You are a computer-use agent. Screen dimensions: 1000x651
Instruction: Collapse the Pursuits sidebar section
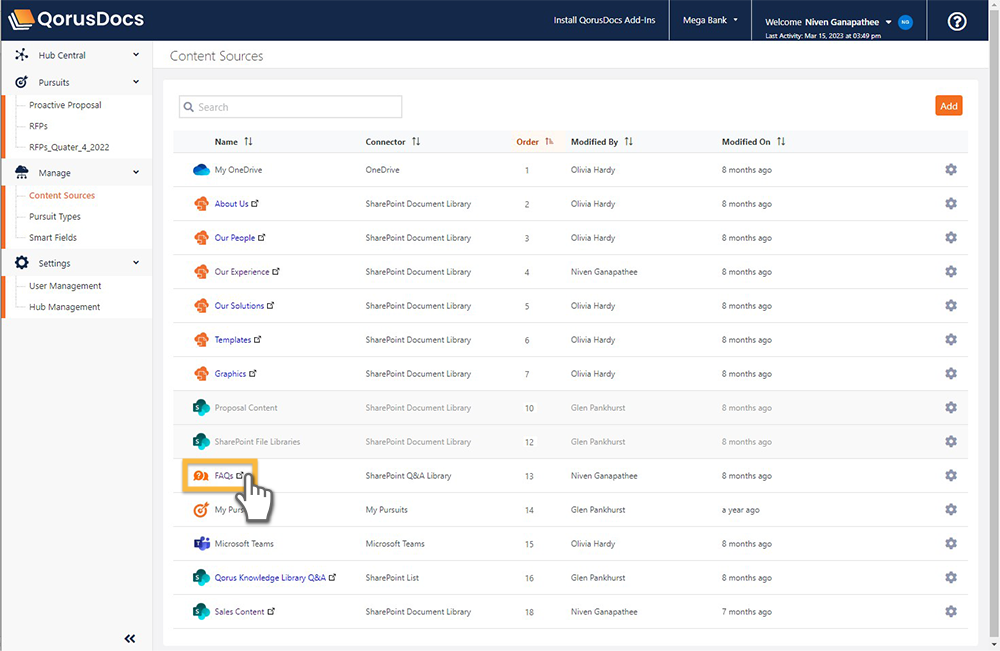(136, 82)
